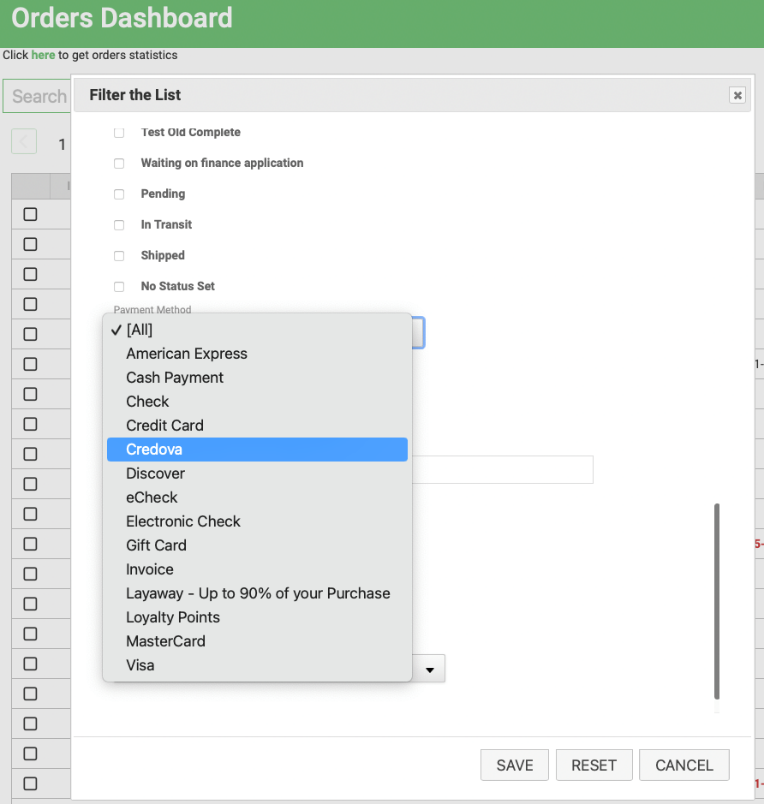Select the [All] payment option
Screen dimensions: 764x804
pyautogui.click(x=139, y=330)
